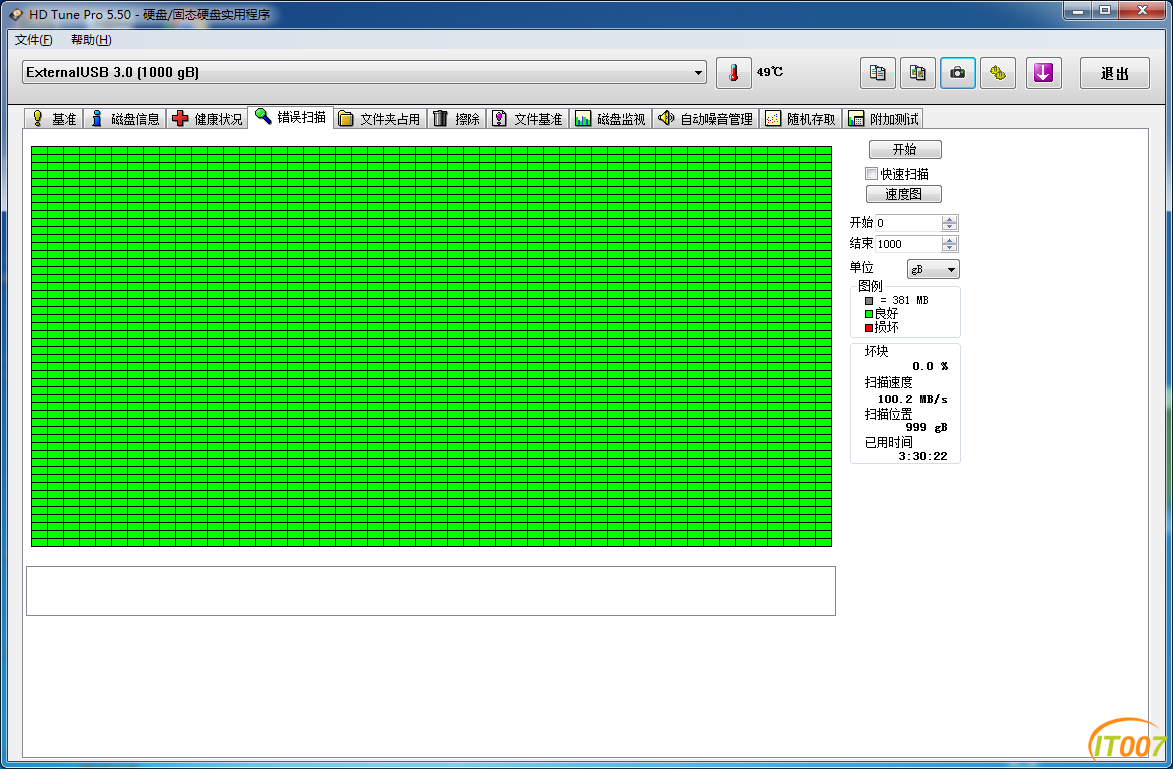Click the thermometer temperature icon
The width and height of the screenshot is (1173, 769).
pos(733,73)
